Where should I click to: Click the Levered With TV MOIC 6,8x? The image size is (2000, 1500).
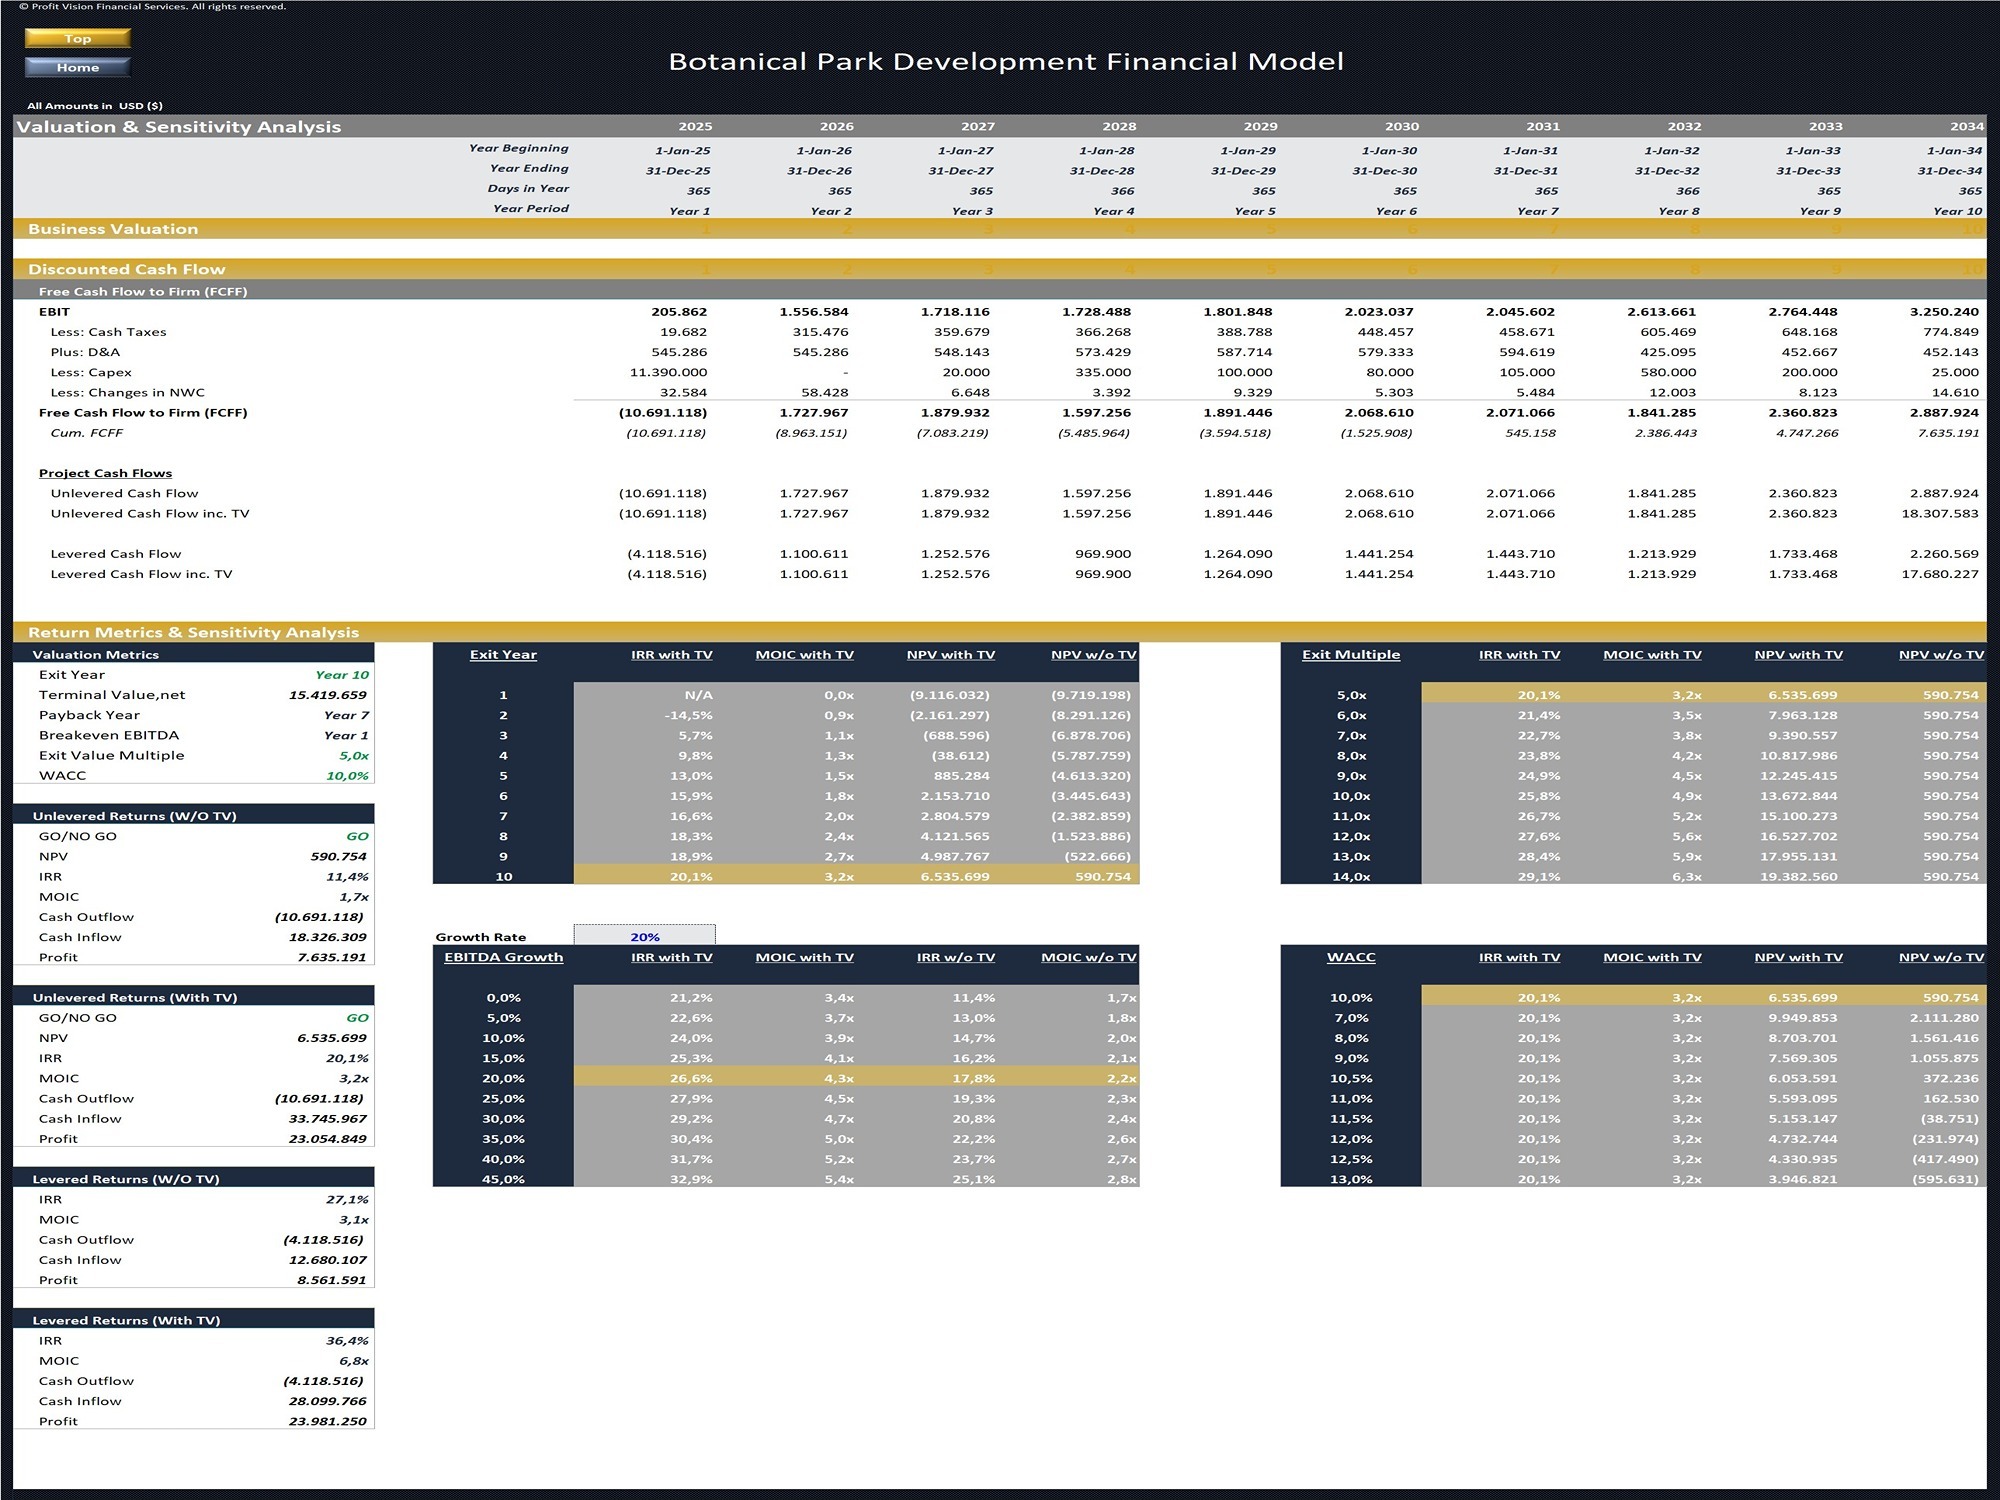353,1361
